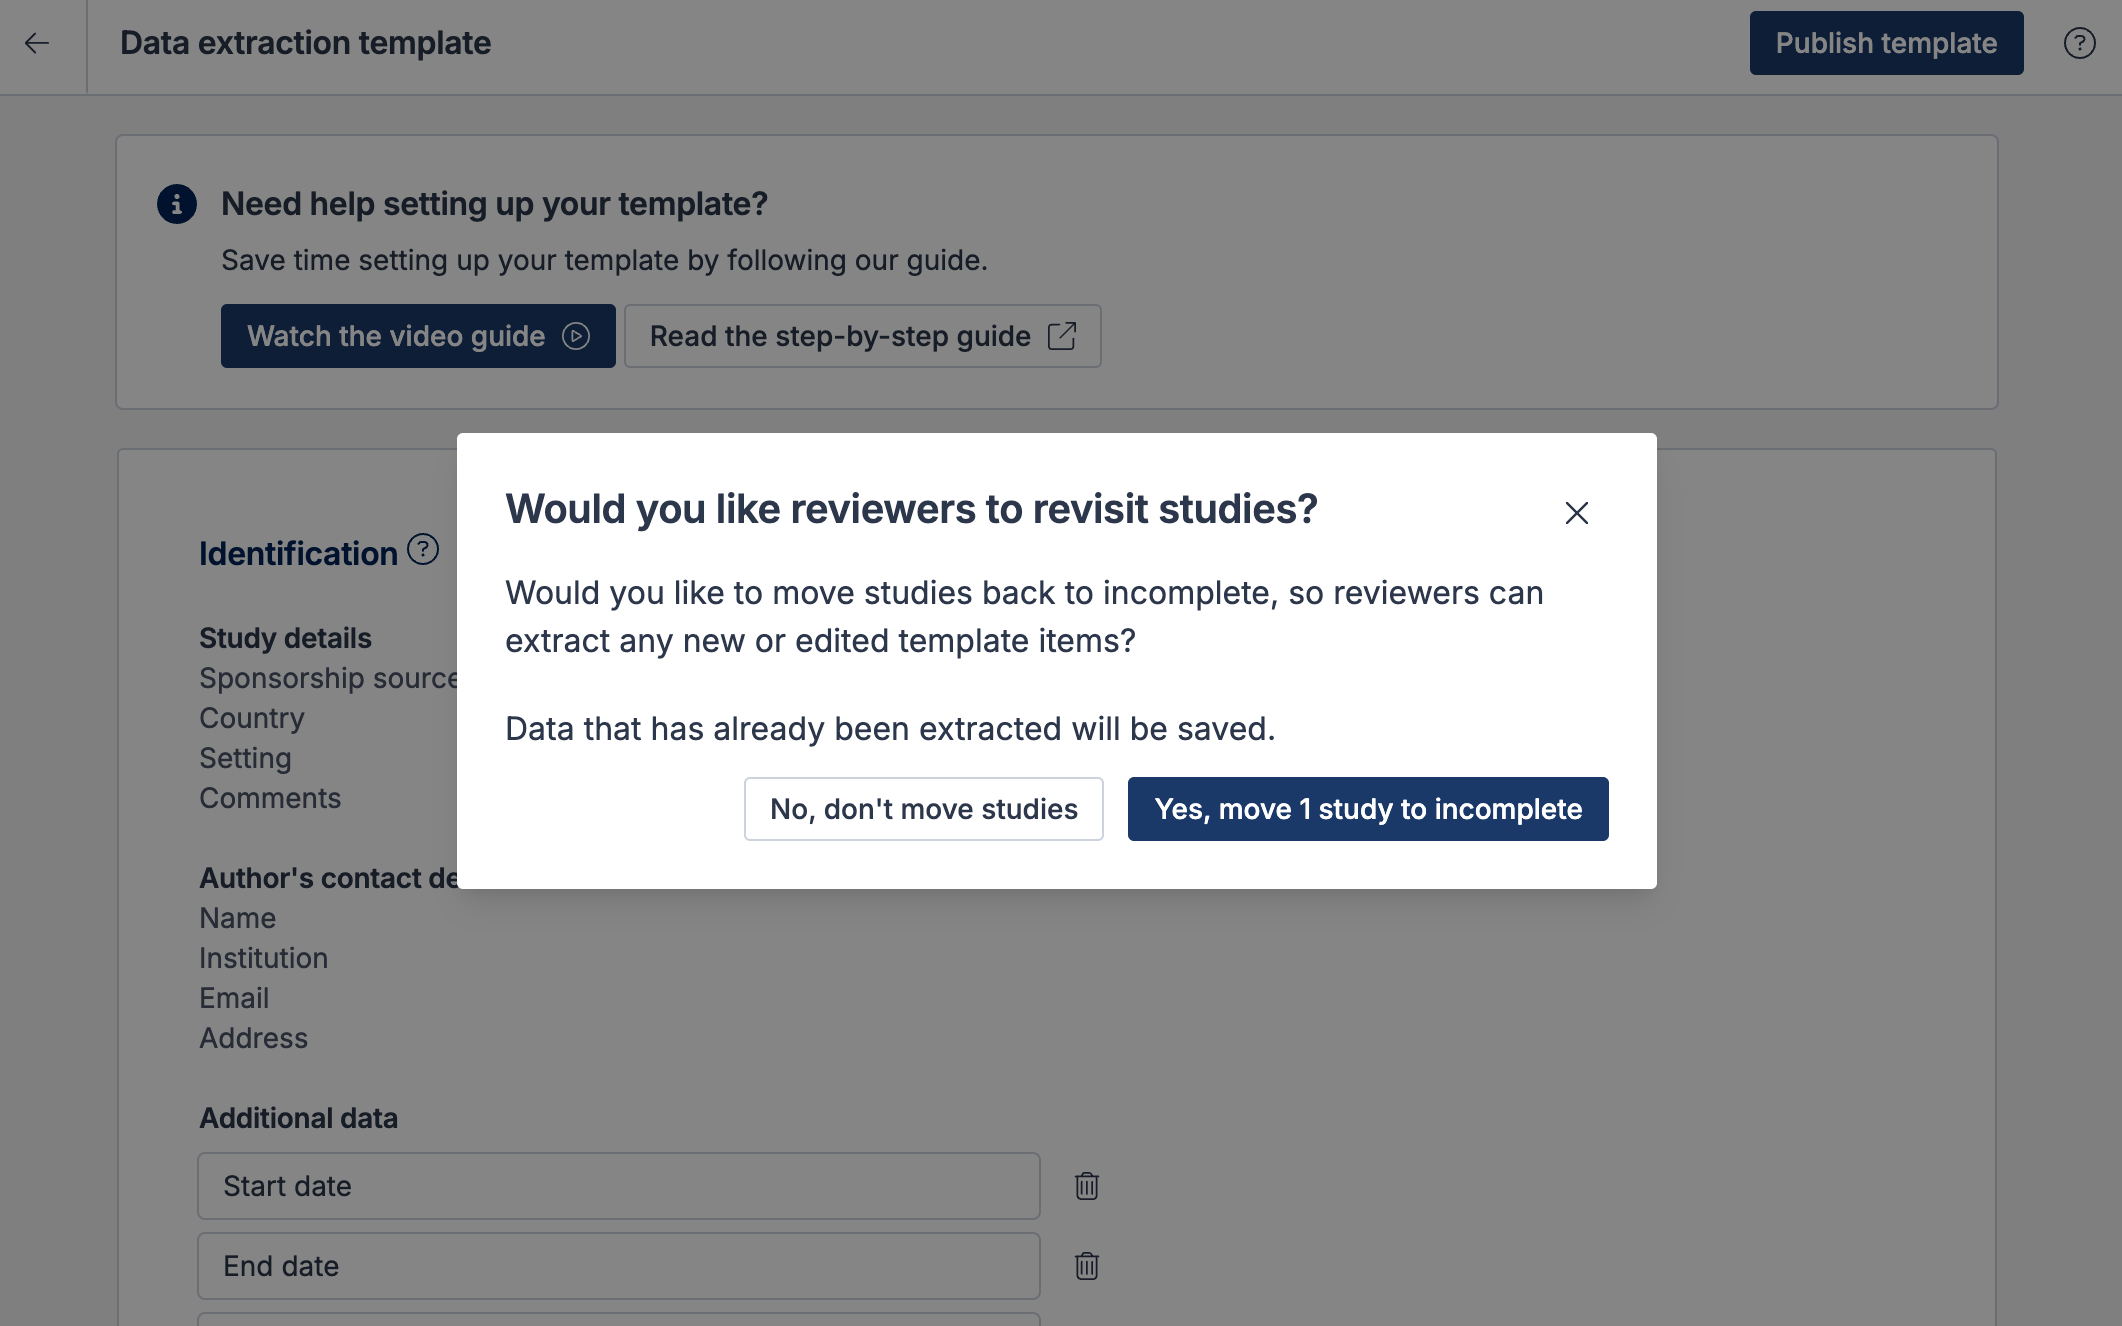The image size is (2122, 1326).
Task: Close the revisit studies dialog with the X
Action: pos(1576,513)
